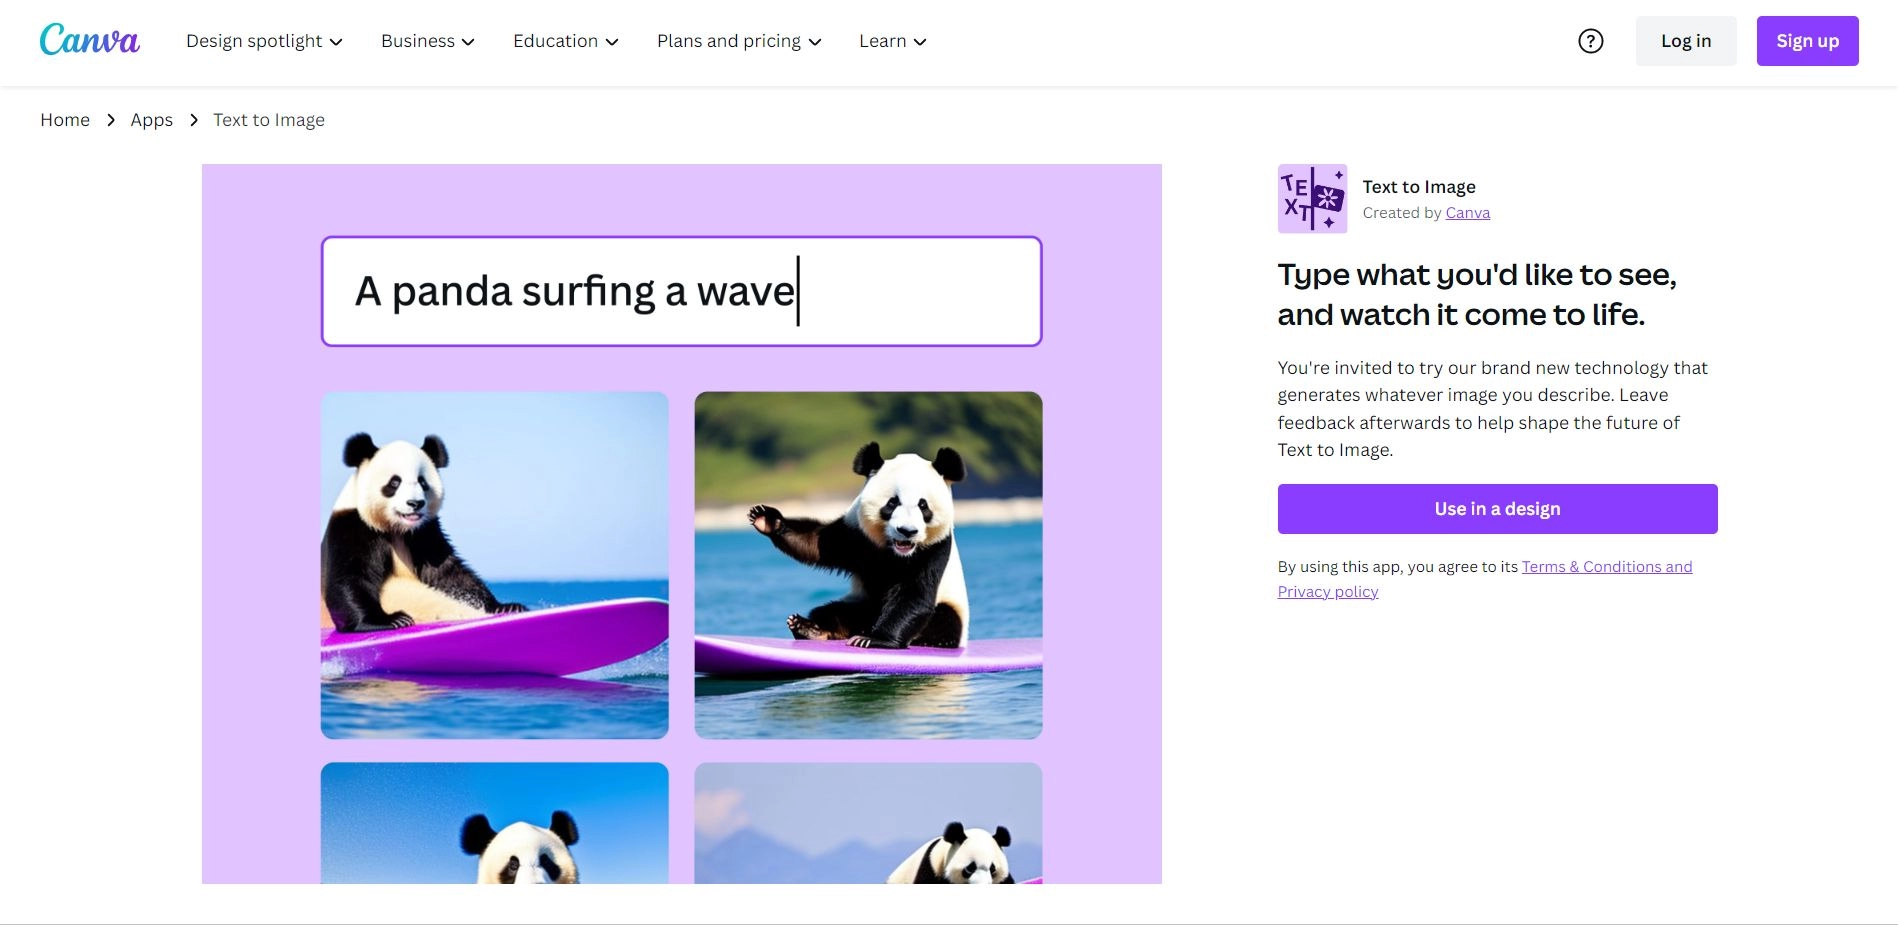Open the Canva creator link
This screenshot has width=1898, height=927.
pyautogui.click(x=1467, y=212)
